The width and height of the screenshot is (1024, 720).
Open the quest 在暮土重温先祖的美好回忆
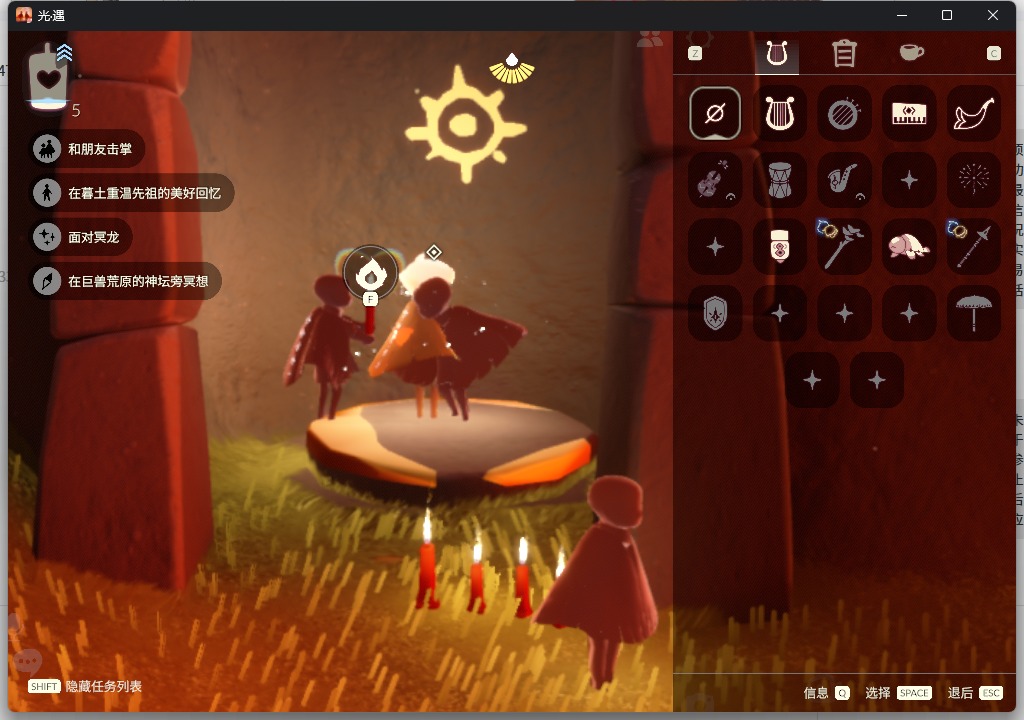[132, 193]
